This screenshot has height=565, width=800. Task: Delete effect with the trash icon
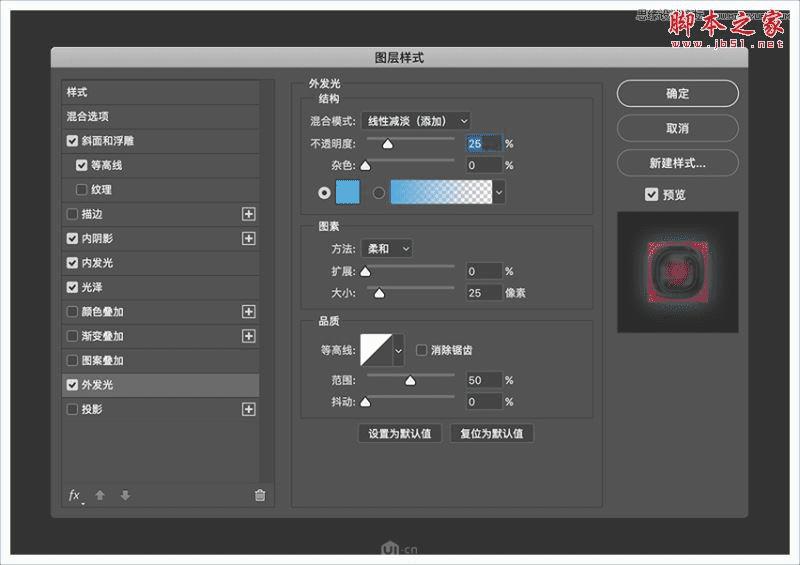click(260, 495)
